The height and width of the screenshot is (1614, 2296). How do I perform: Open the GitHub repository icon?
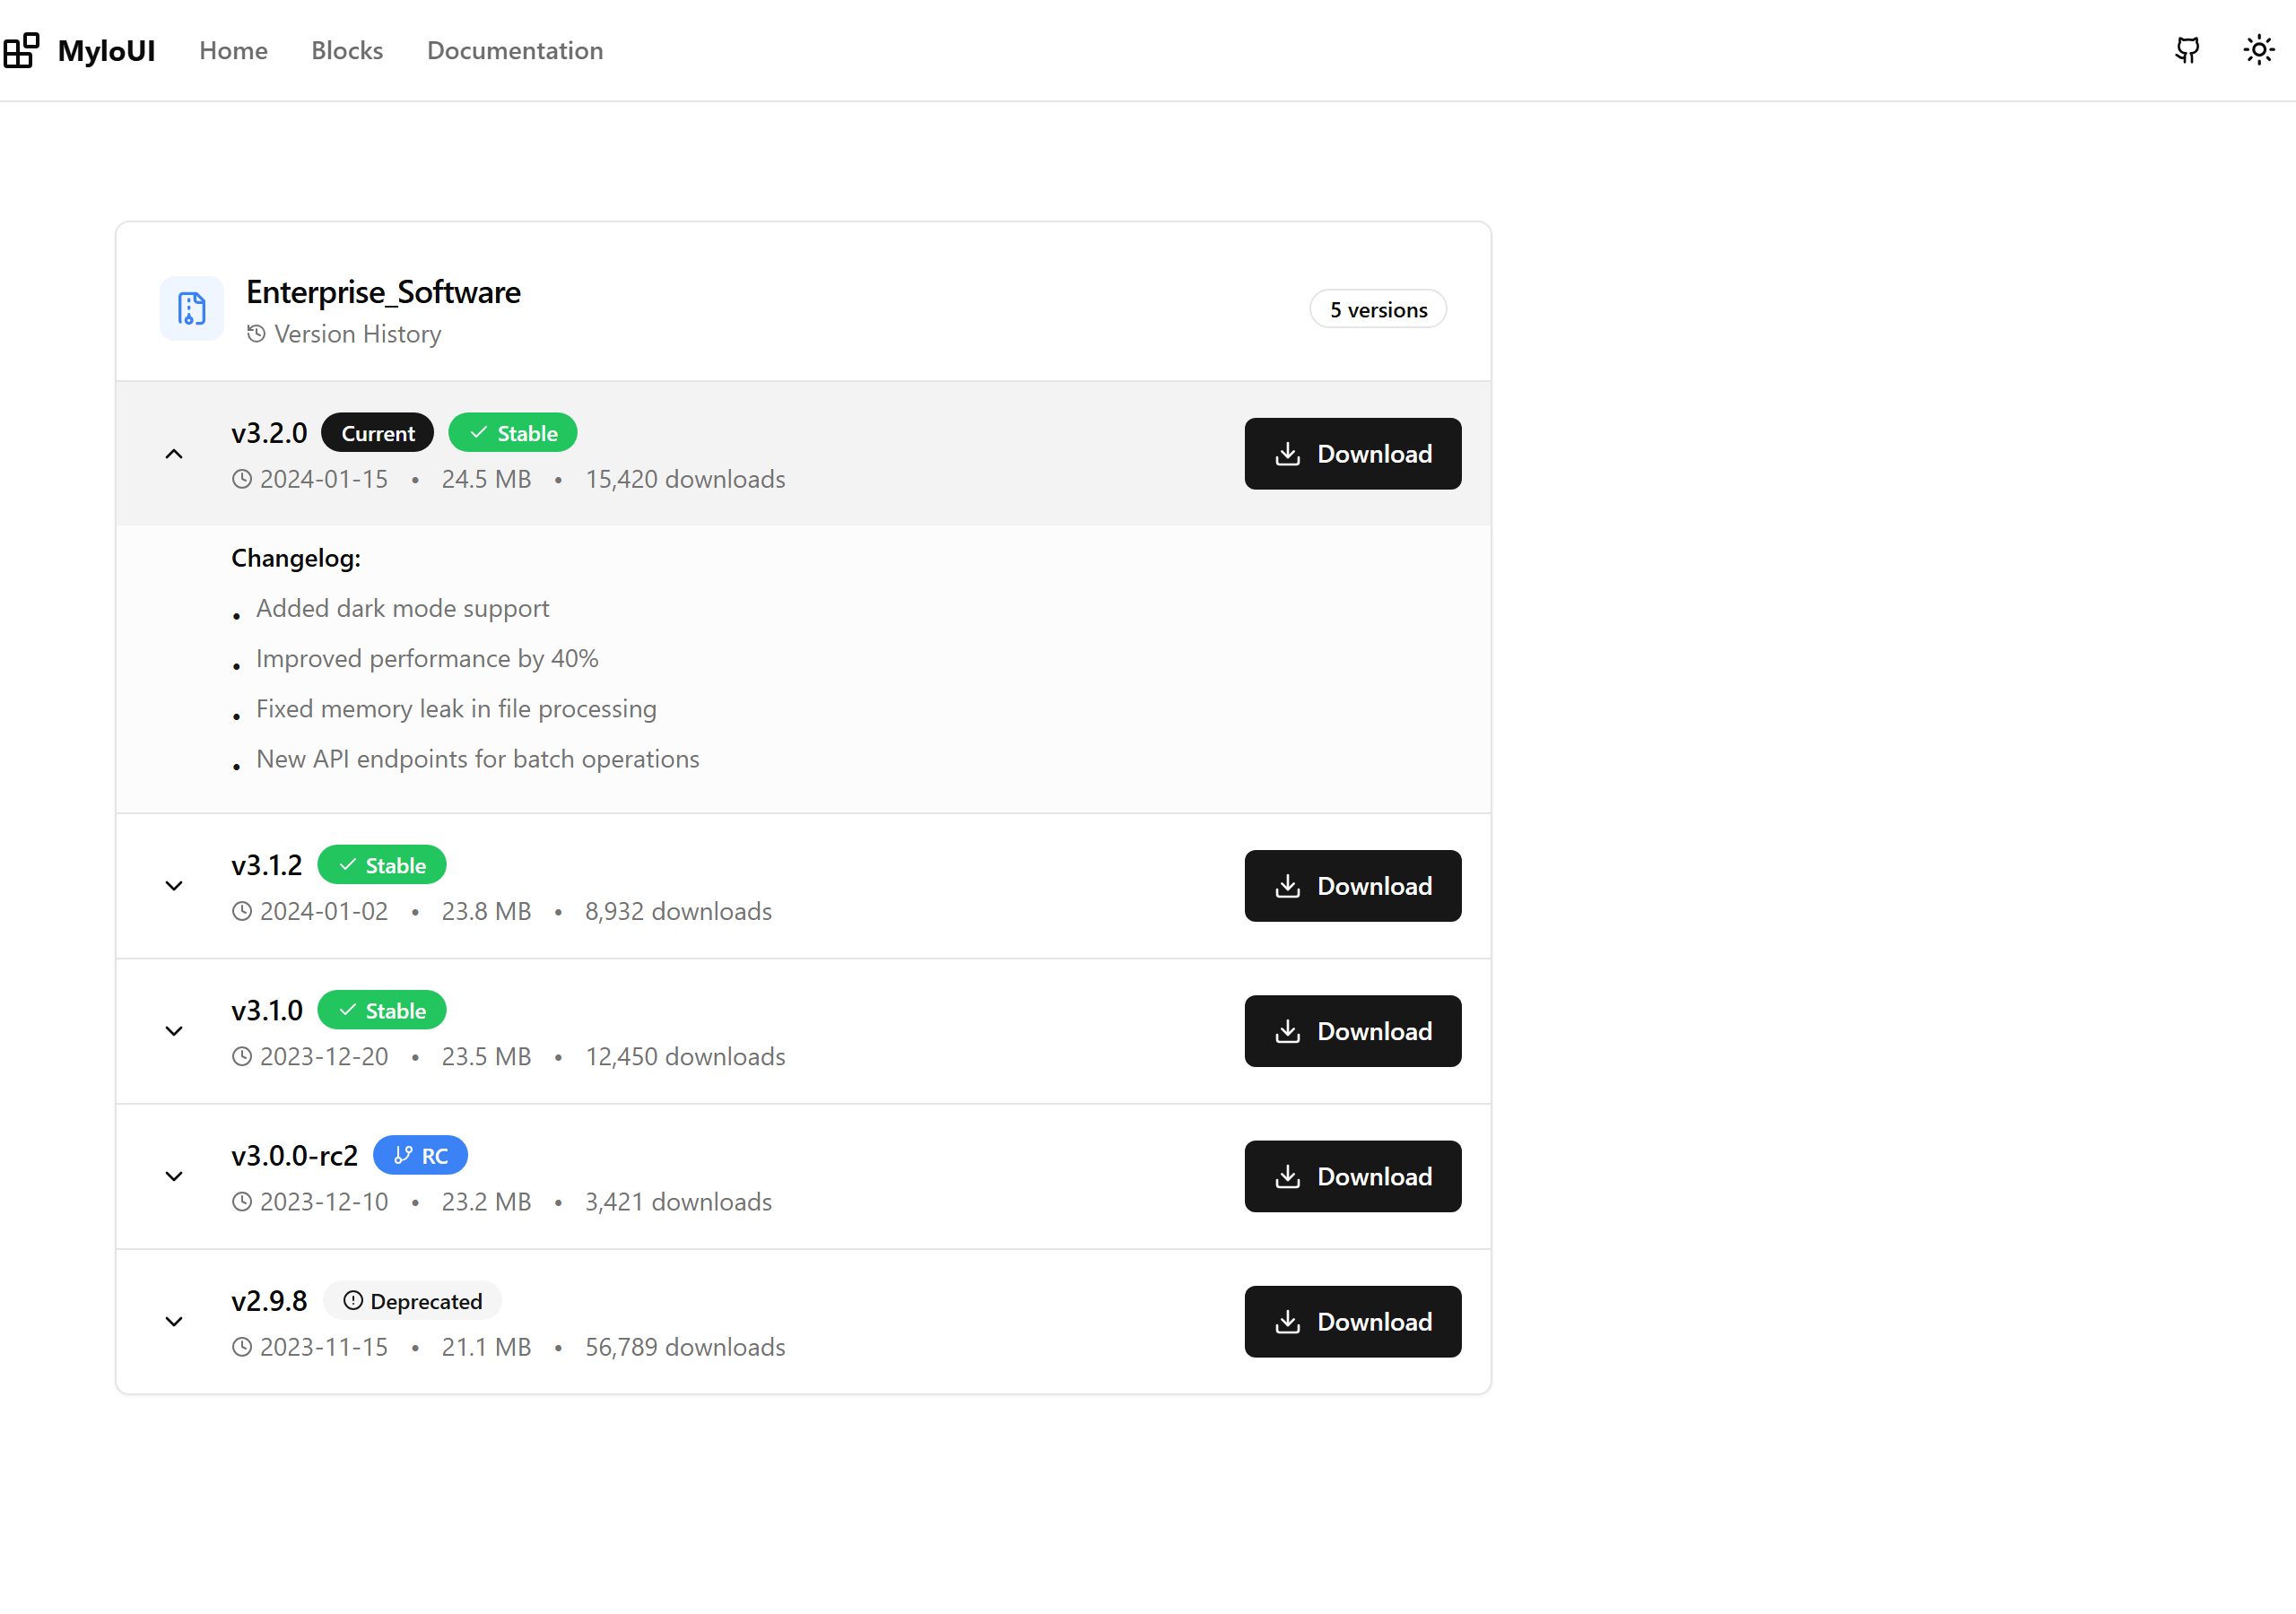click(x=2187, y=50)
